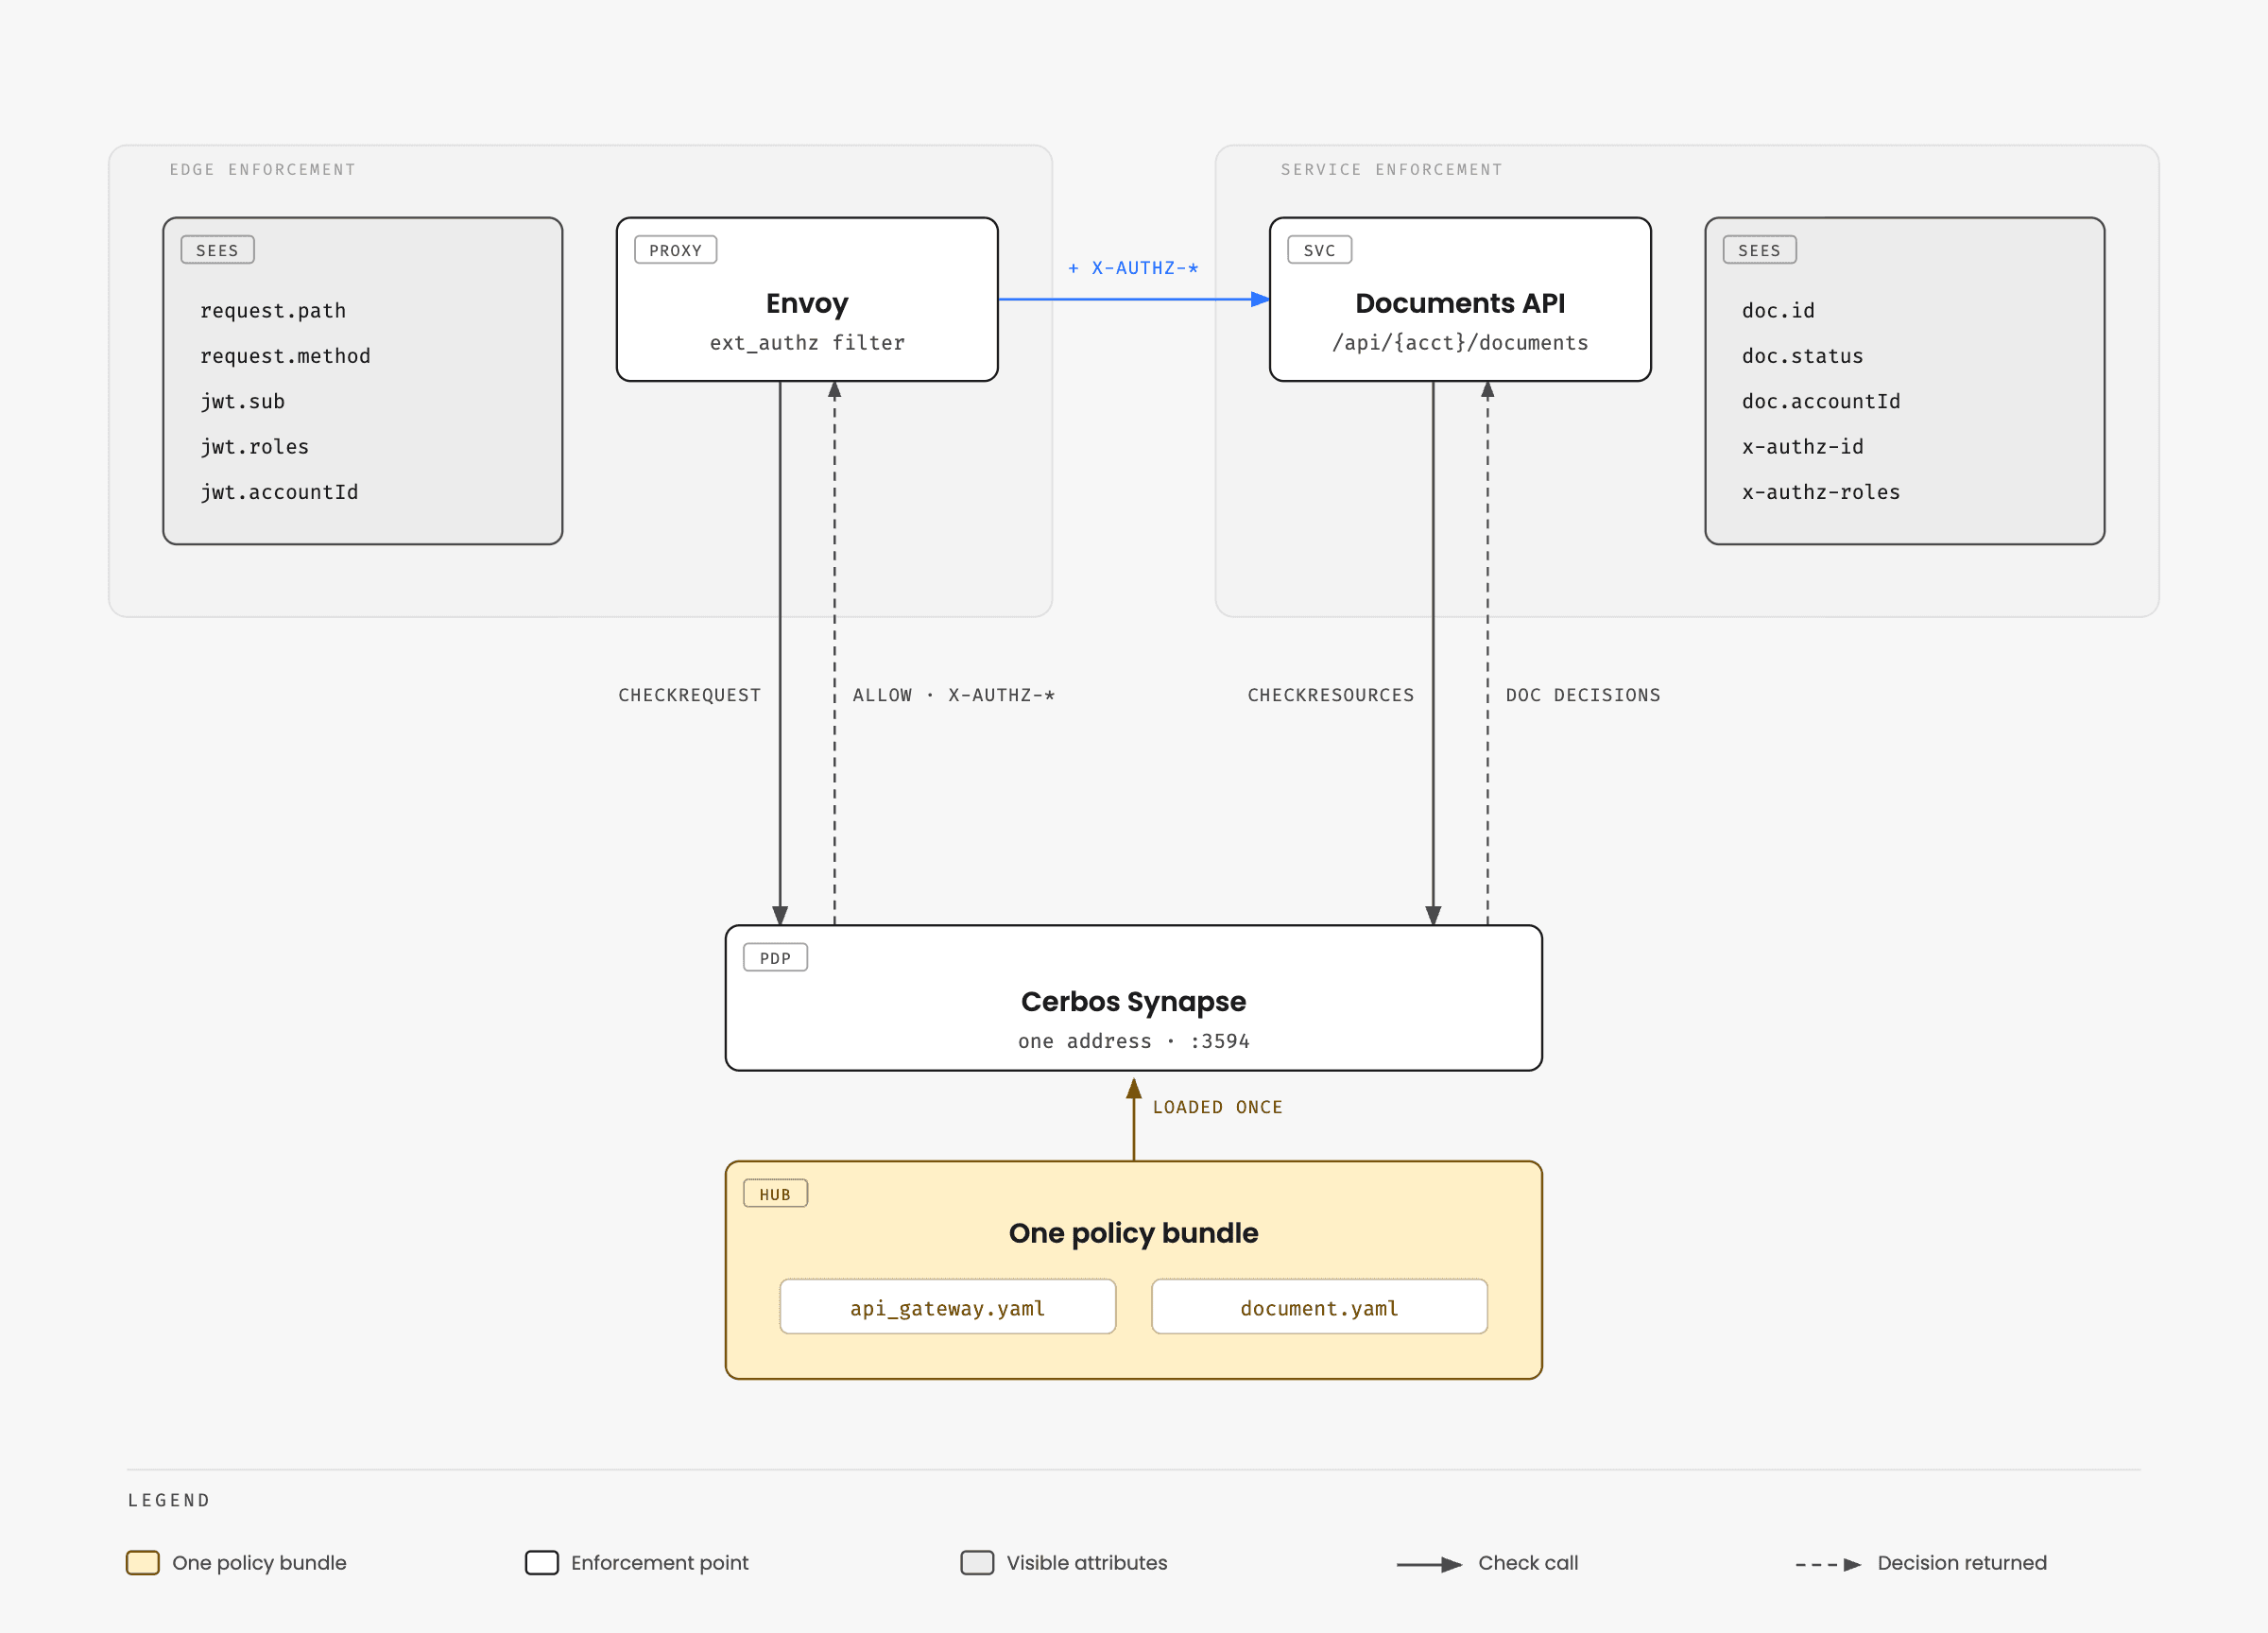Click the CHECKRESOURCES arrow label

click(x=1331, y=695)
